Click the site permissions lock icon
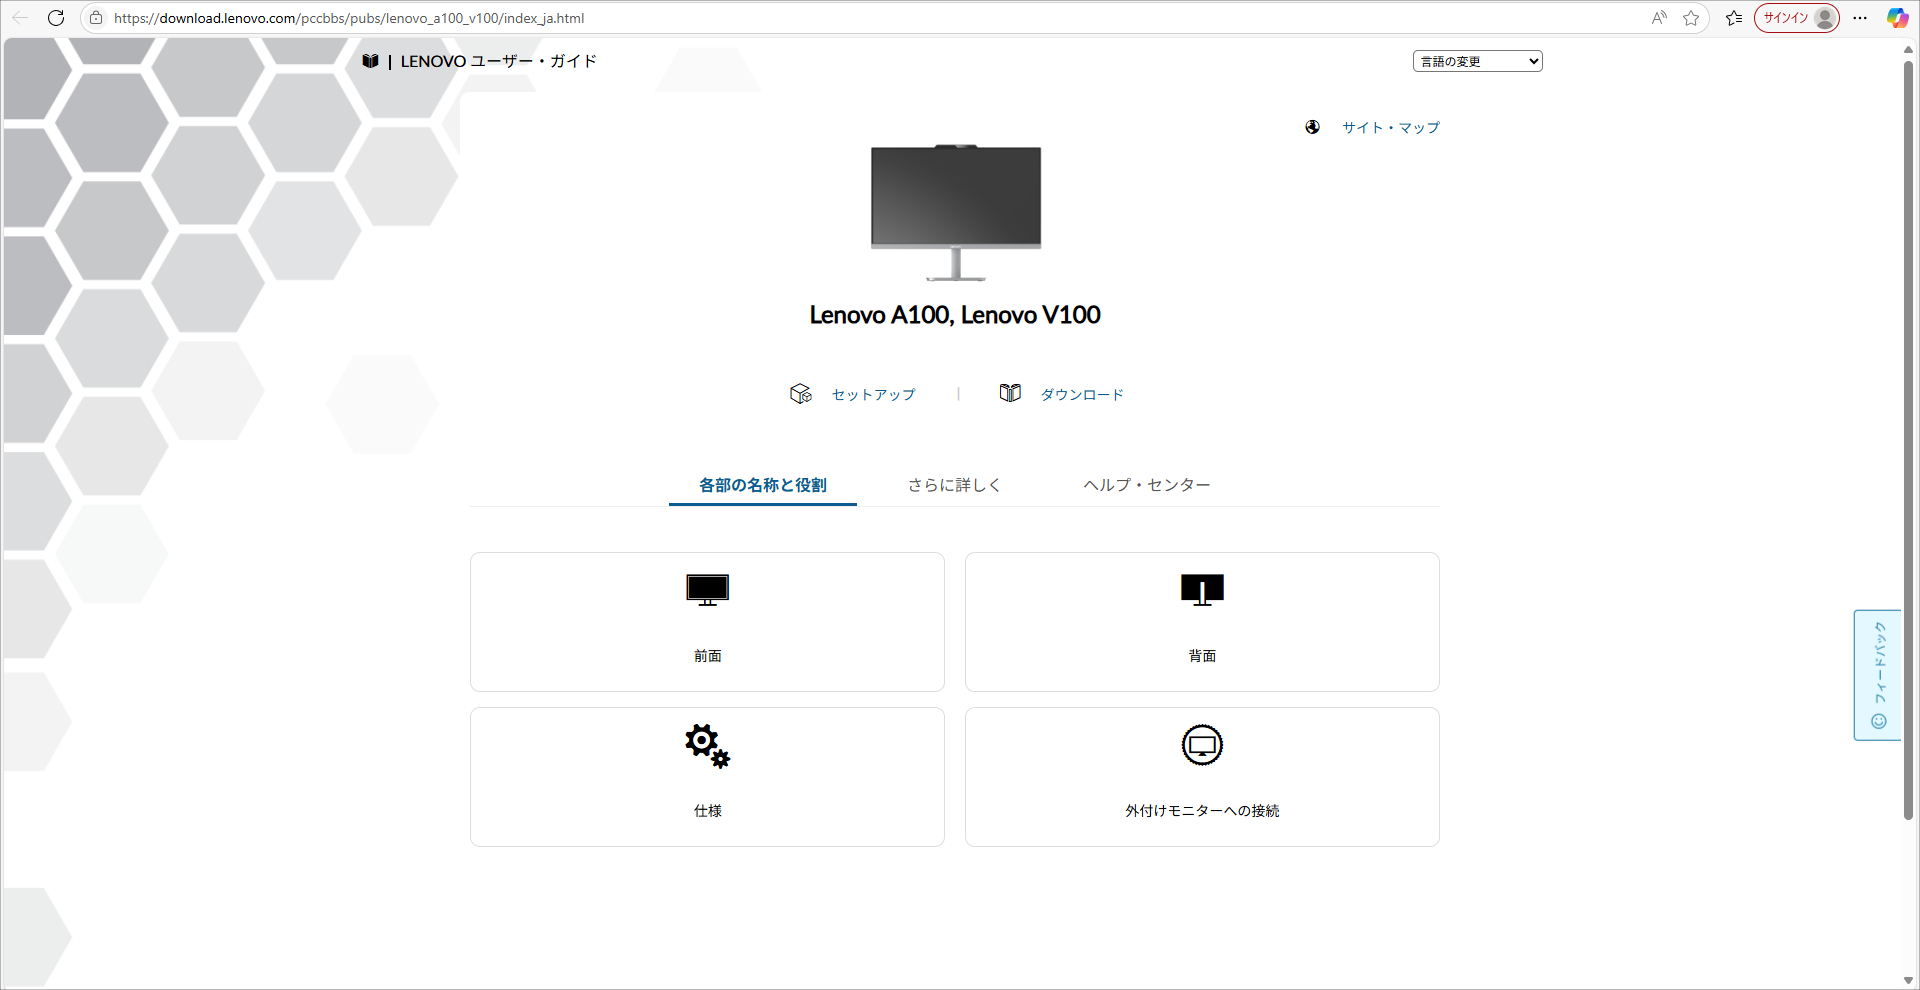Image resolution: width=1920 pixels, height=990 pixels. tap(96, 18)
